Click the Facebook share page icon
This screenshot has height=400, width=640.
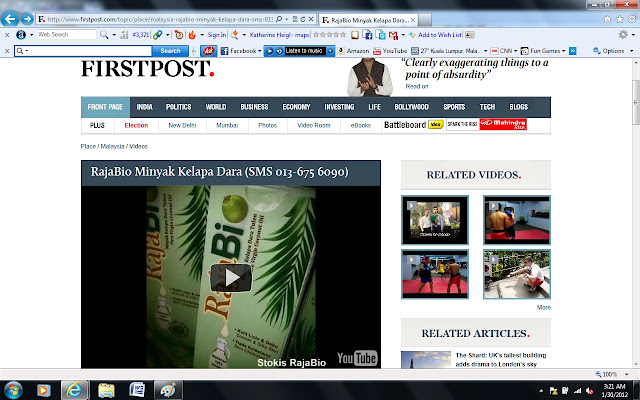[x=367, y=35]
